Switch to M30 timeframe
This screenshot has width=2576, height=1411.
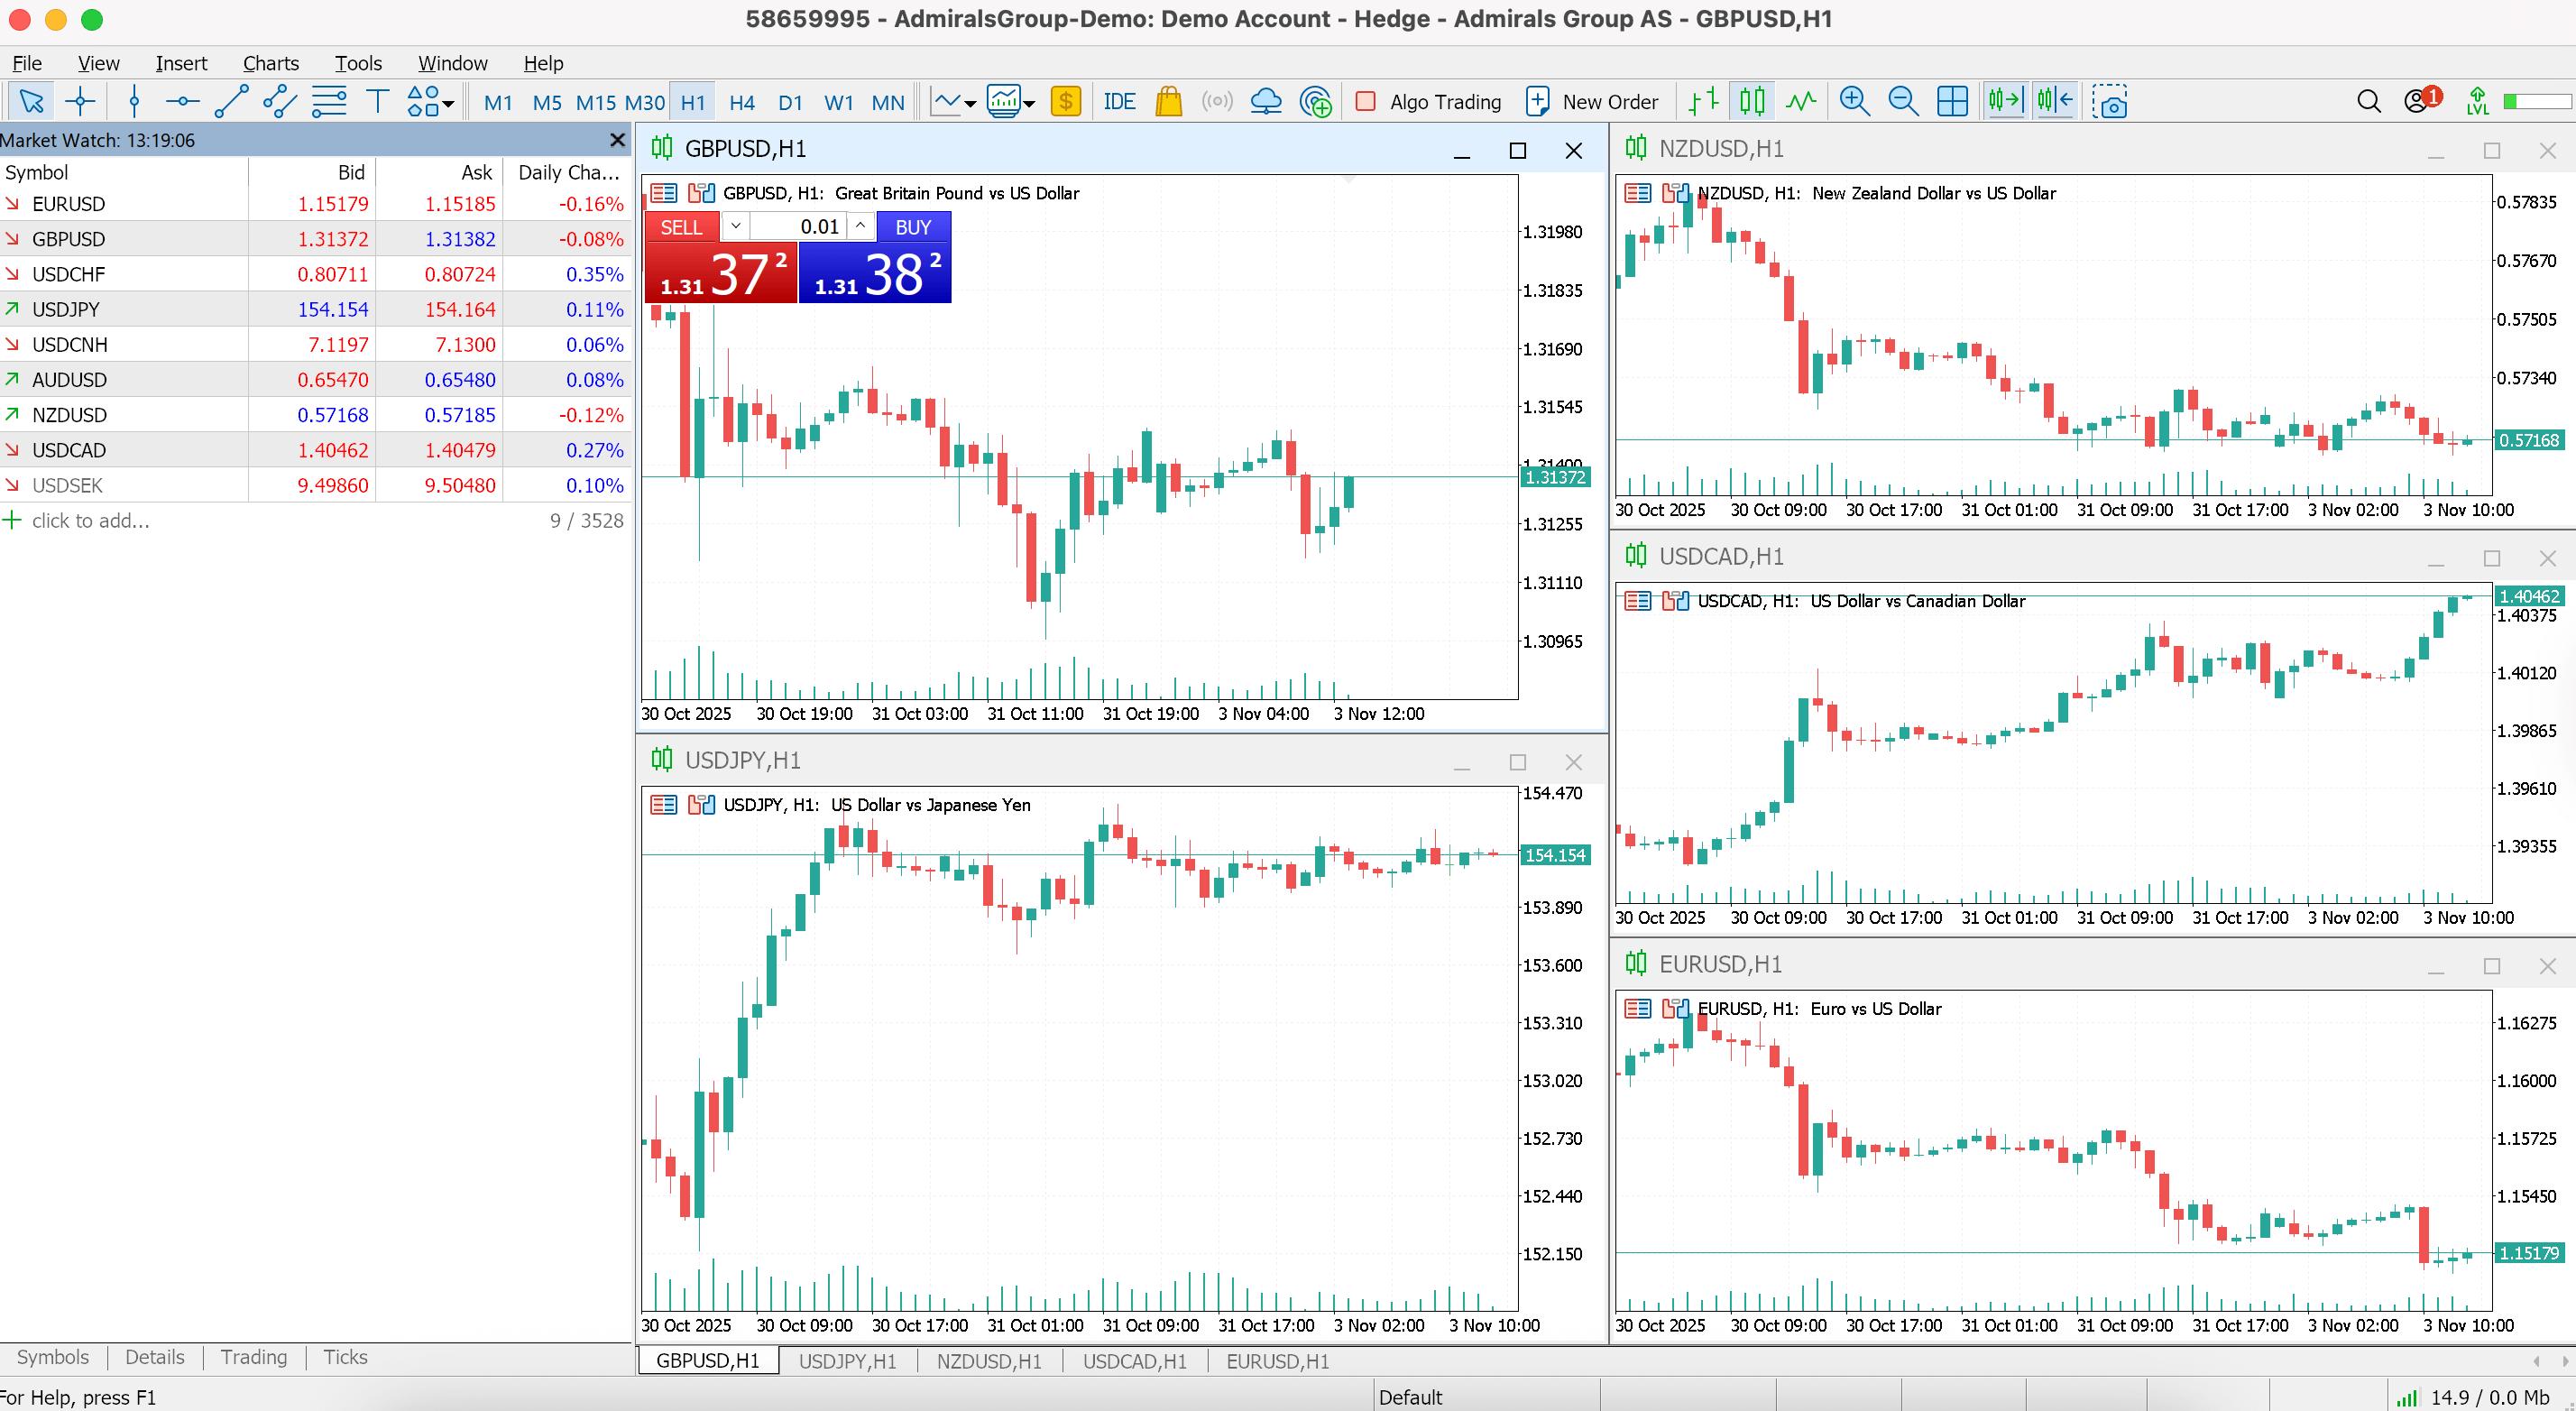click(x=645, y=102)
